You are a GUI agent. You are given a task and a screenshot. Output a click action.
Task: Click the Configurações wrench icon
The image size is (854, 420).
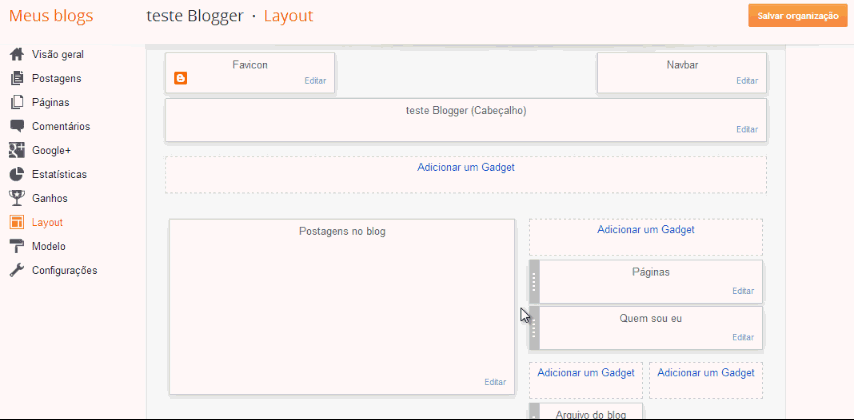click(17, 270)
